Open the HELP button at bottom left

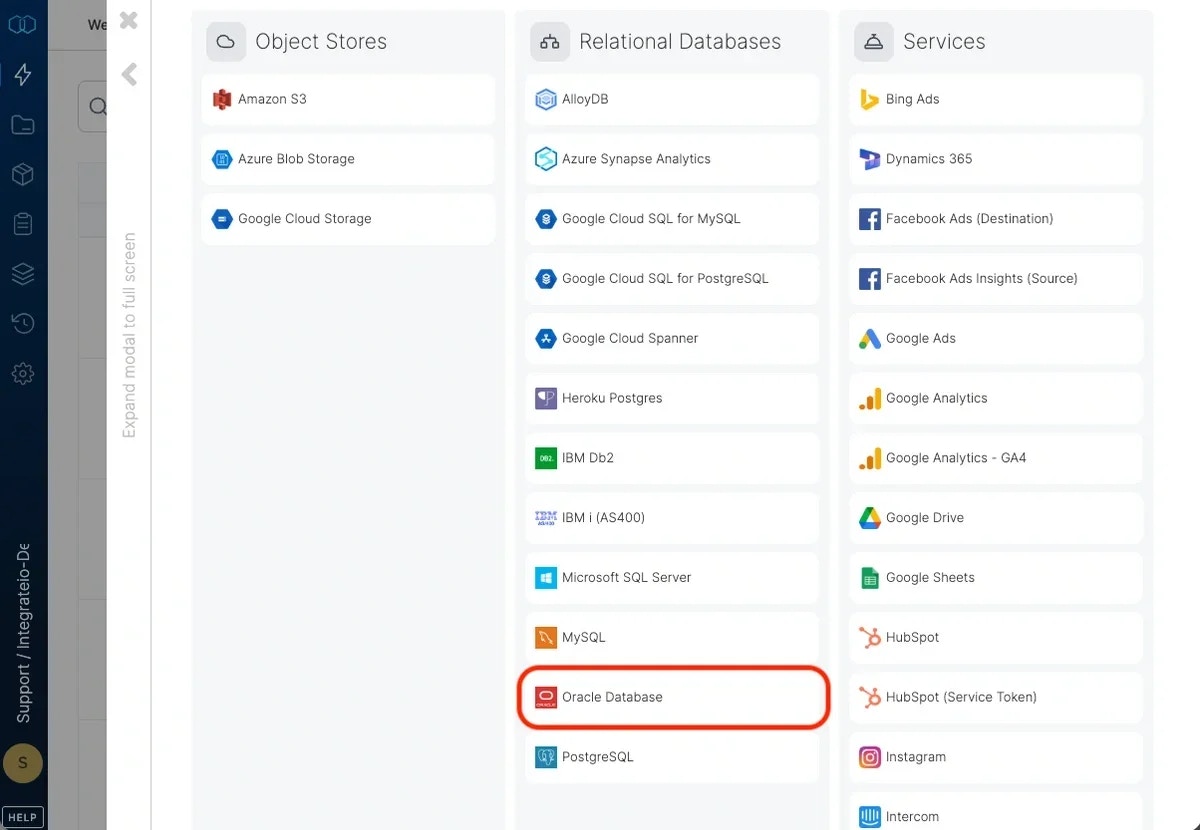tap(22, 816)
